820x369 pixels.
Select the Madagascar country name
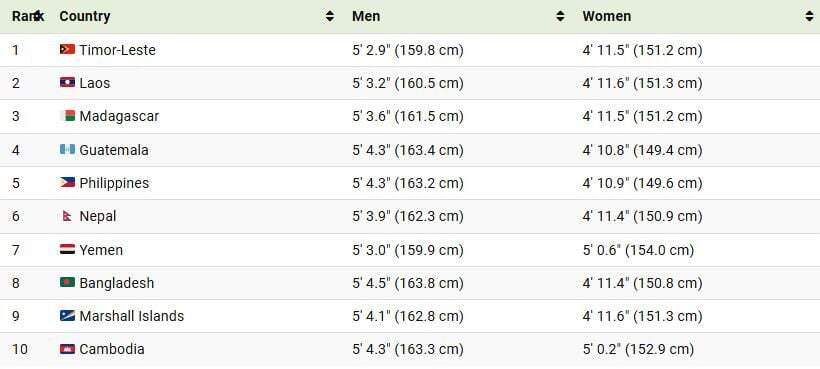coord(119,117)
